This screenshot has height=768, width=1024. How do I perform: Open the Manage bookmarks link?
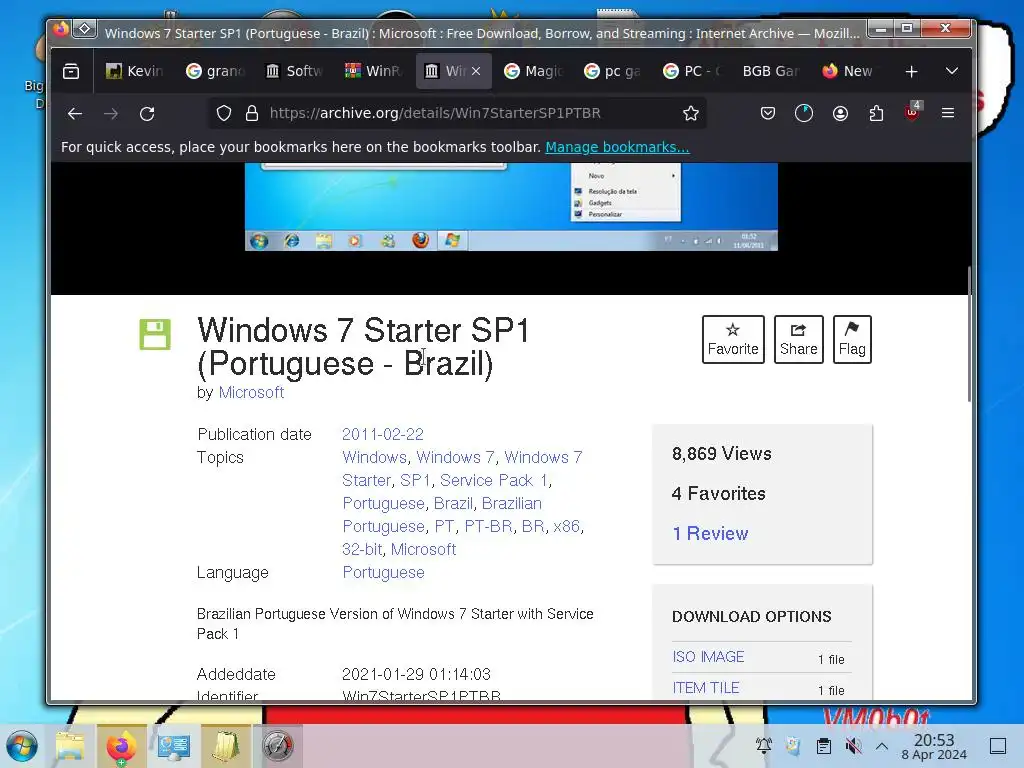pos(617,147)
